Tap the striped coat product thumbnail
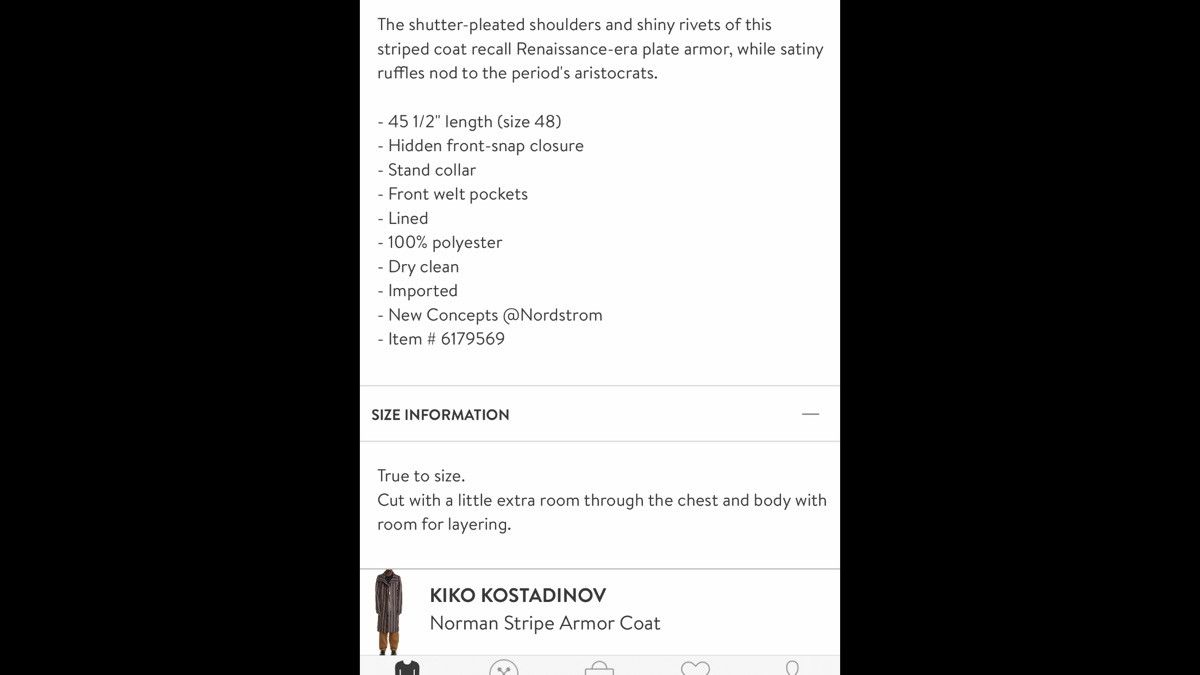Image resolution: width=1200 pixels, height=675 pixels. 388,611
